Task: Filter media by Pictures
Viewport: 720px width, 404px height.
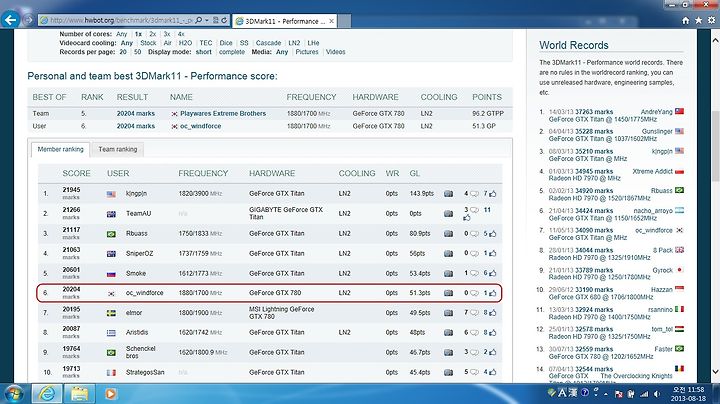Action: click(x=307, y=52)
